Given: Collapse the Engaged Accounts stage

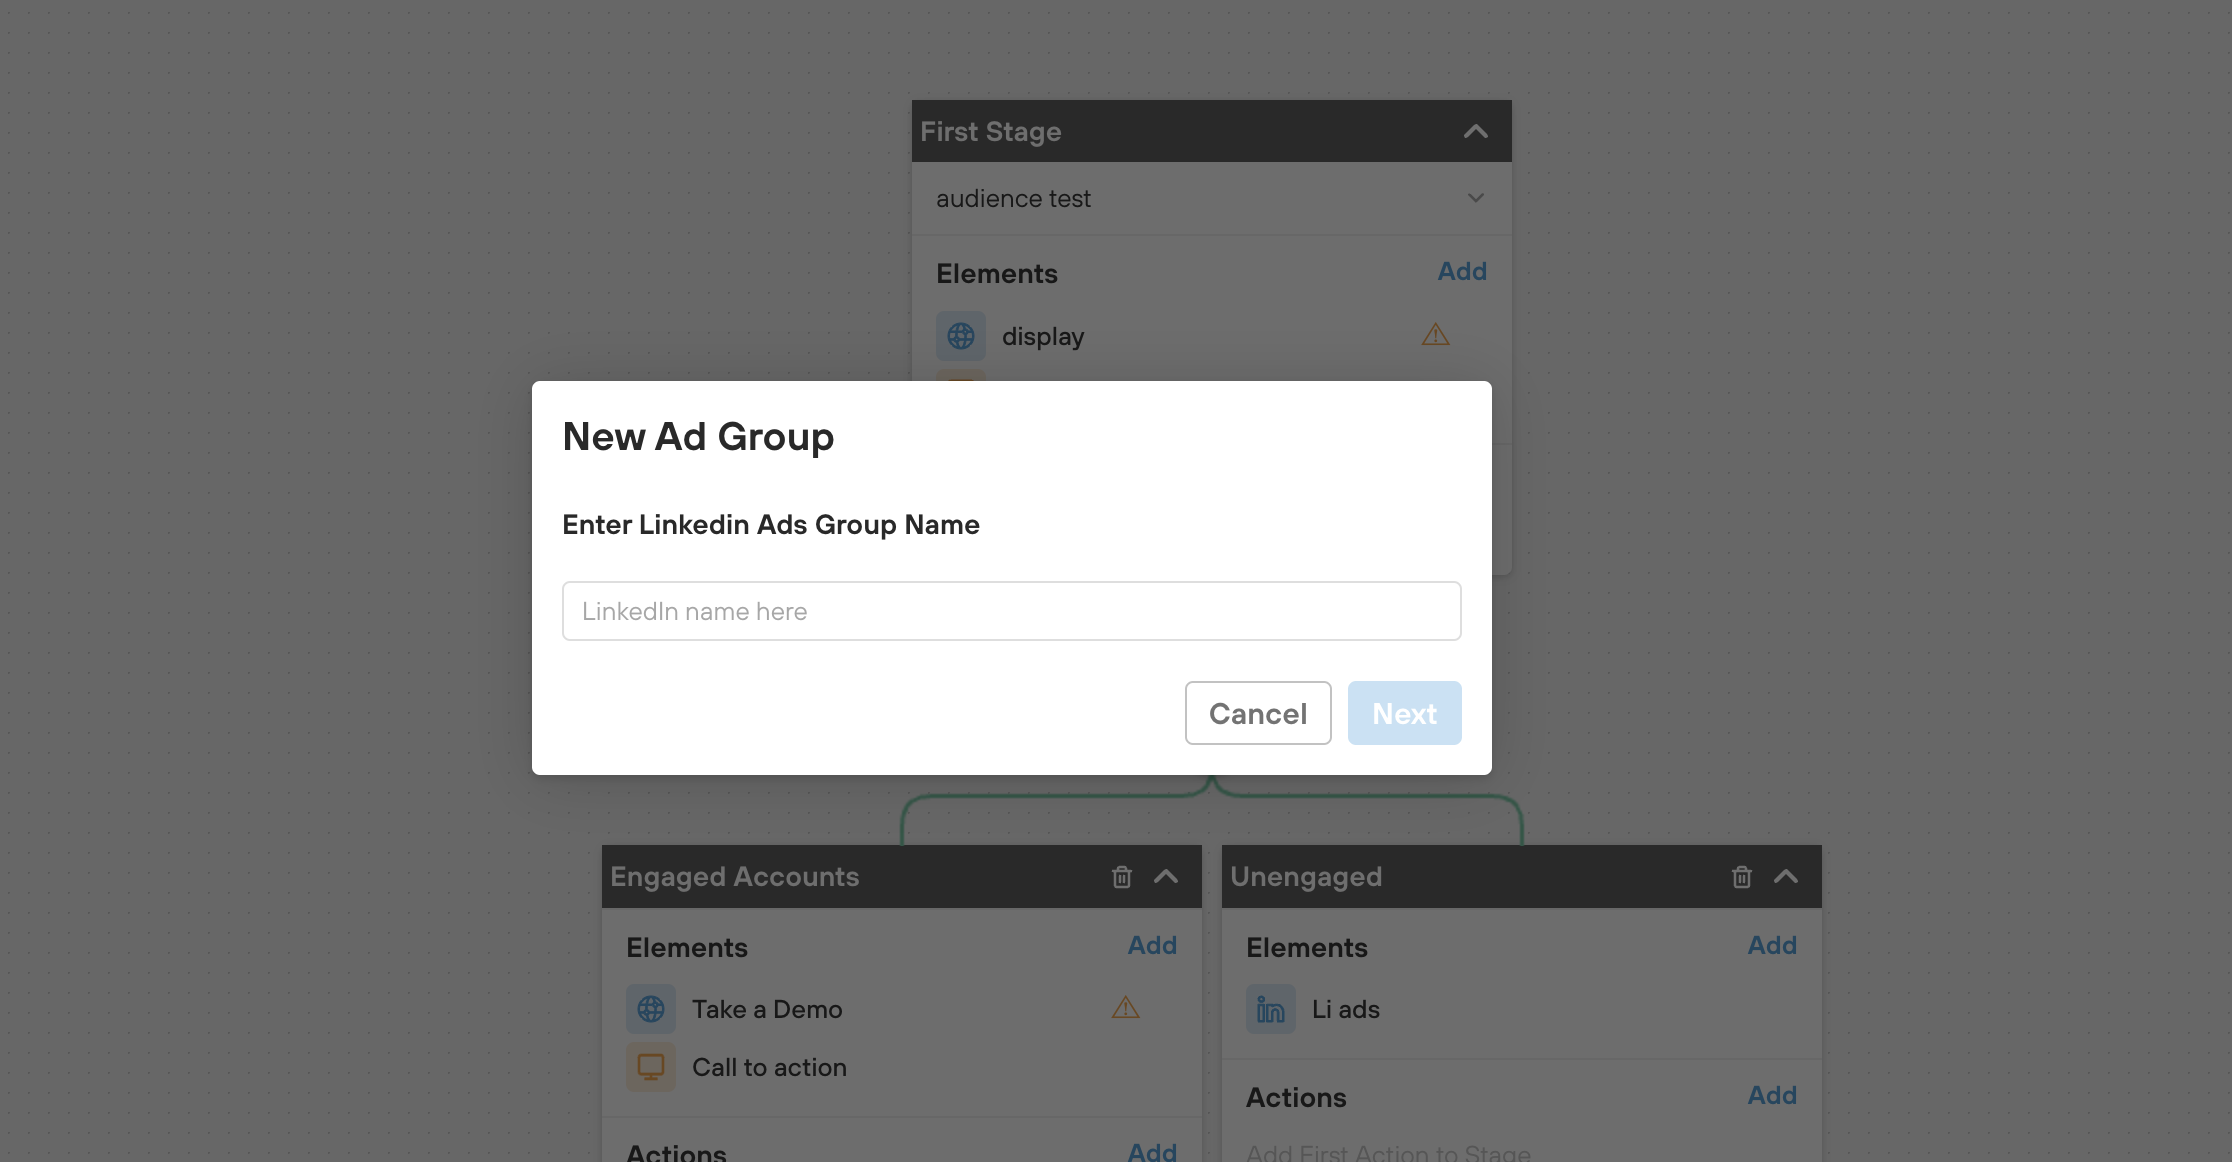Looking at the screenshot, I should tap(1166, 877).
